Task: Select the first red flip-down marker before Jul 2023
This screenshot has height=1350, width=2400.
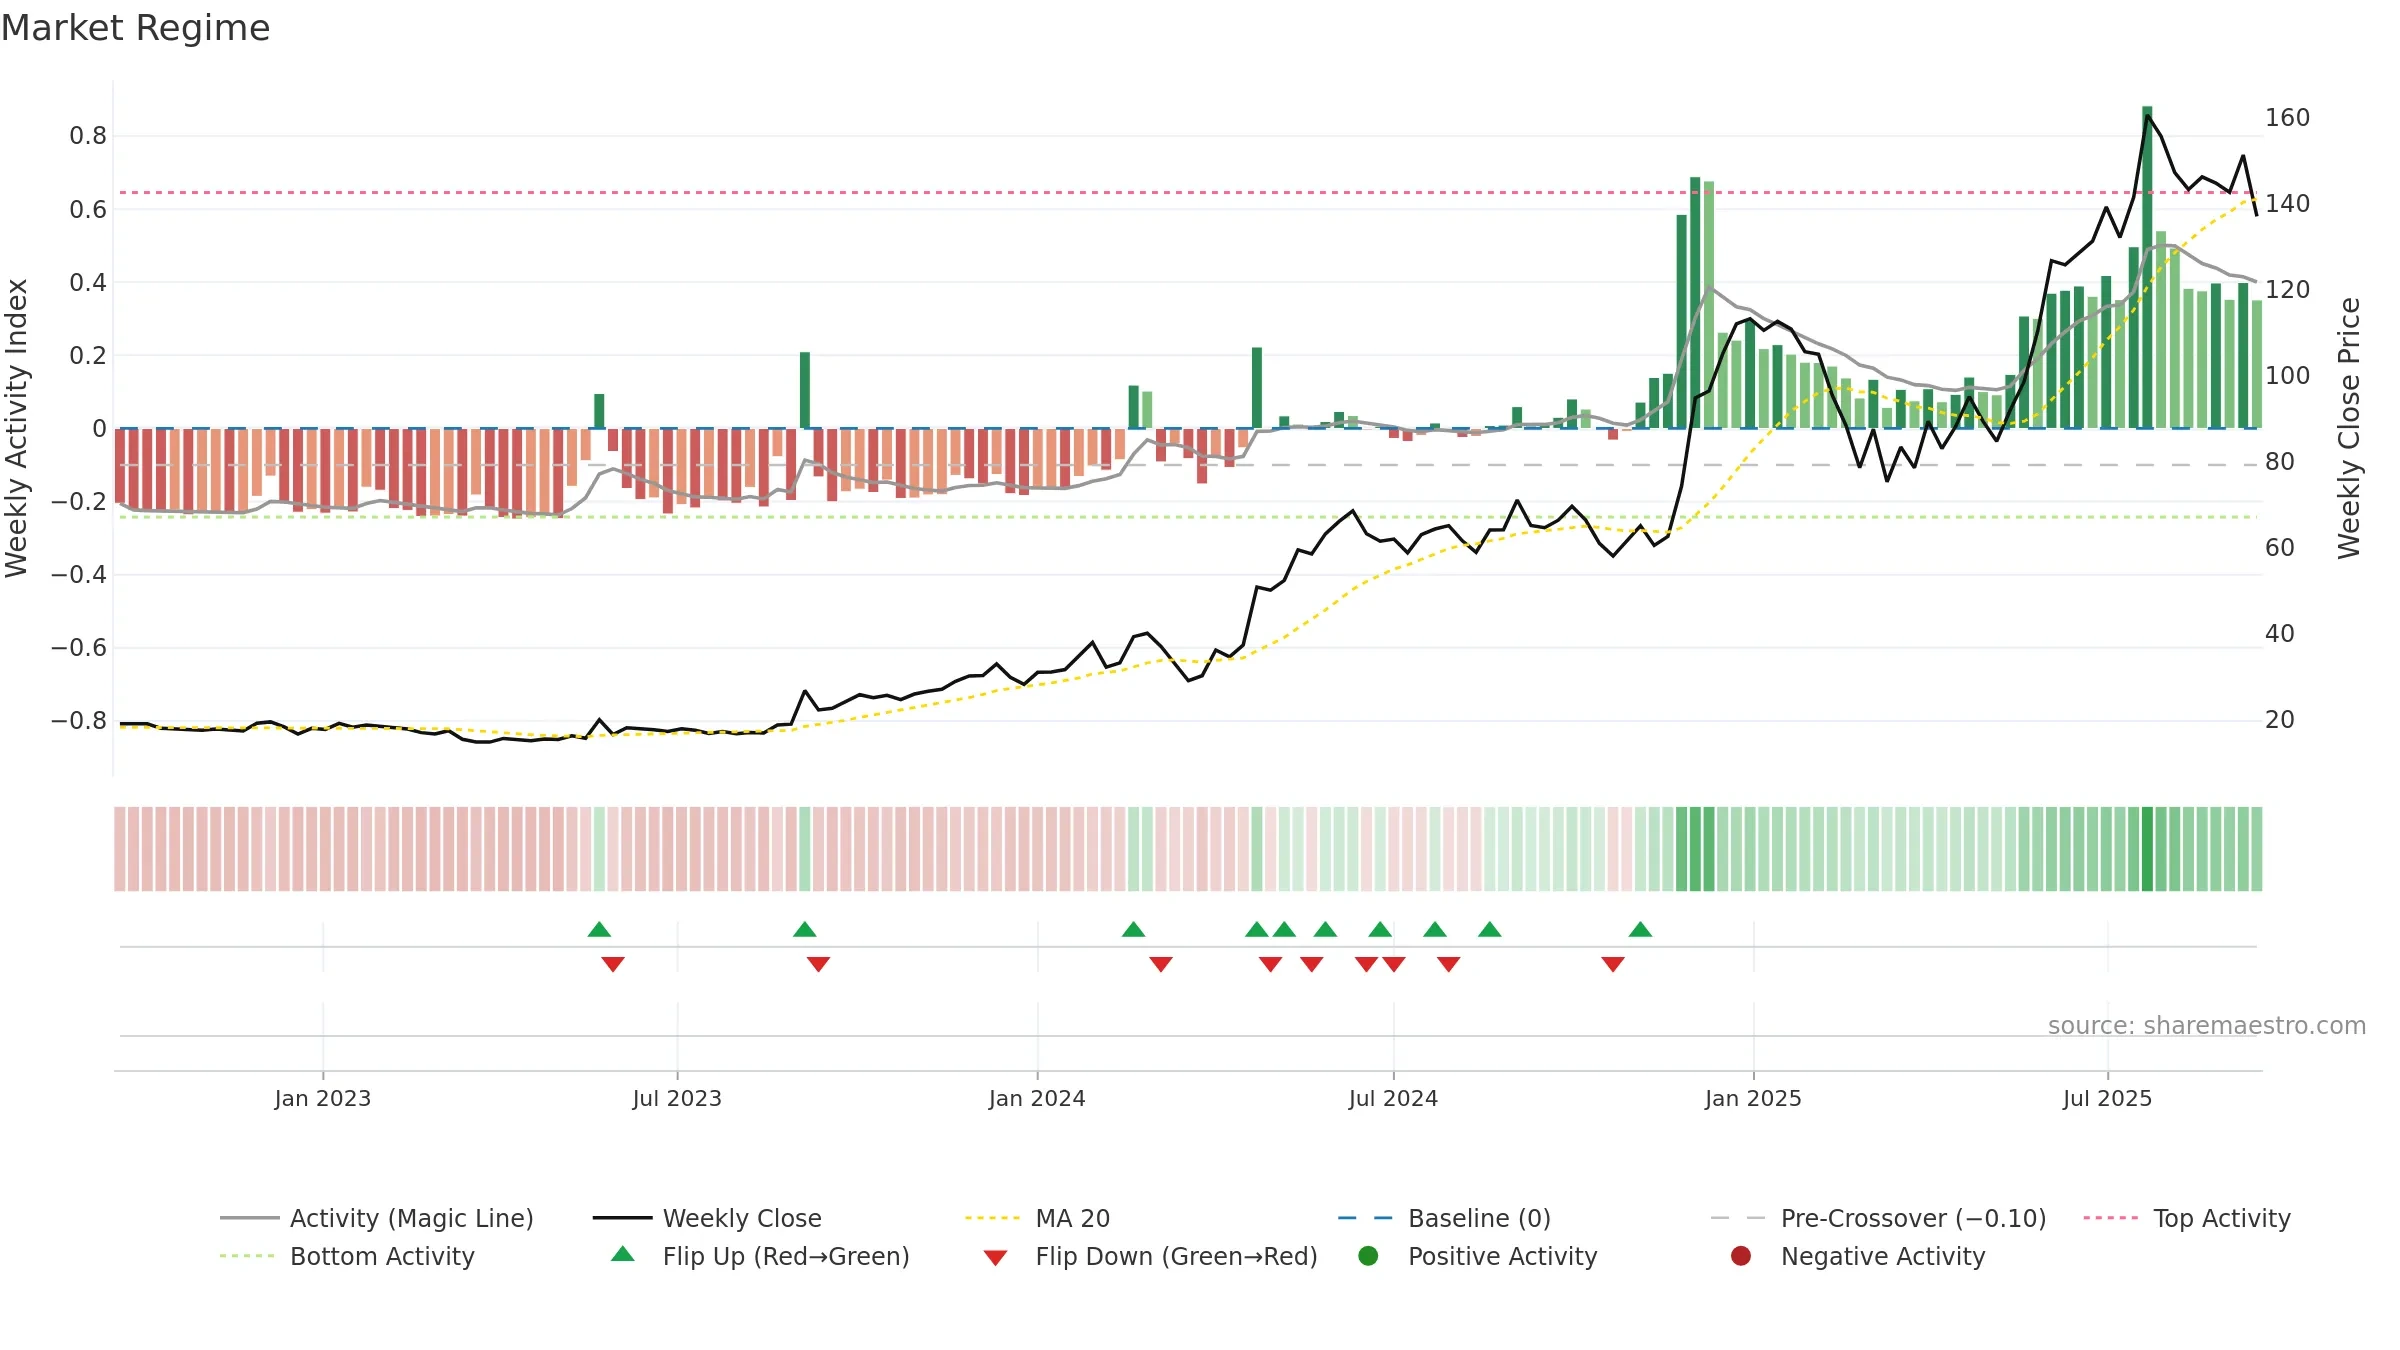Action: (613, 964)
